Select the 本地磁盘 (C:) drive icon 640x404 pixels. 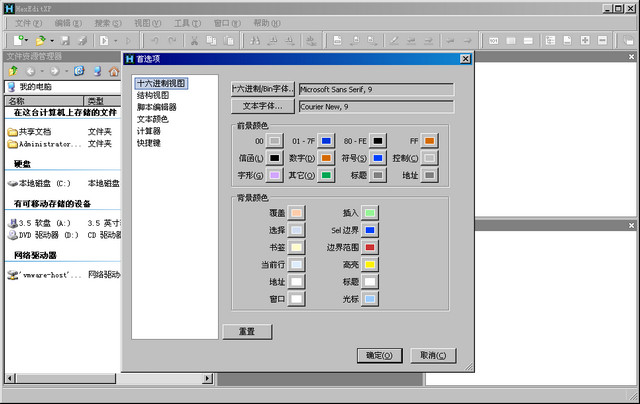click(12, 184)
